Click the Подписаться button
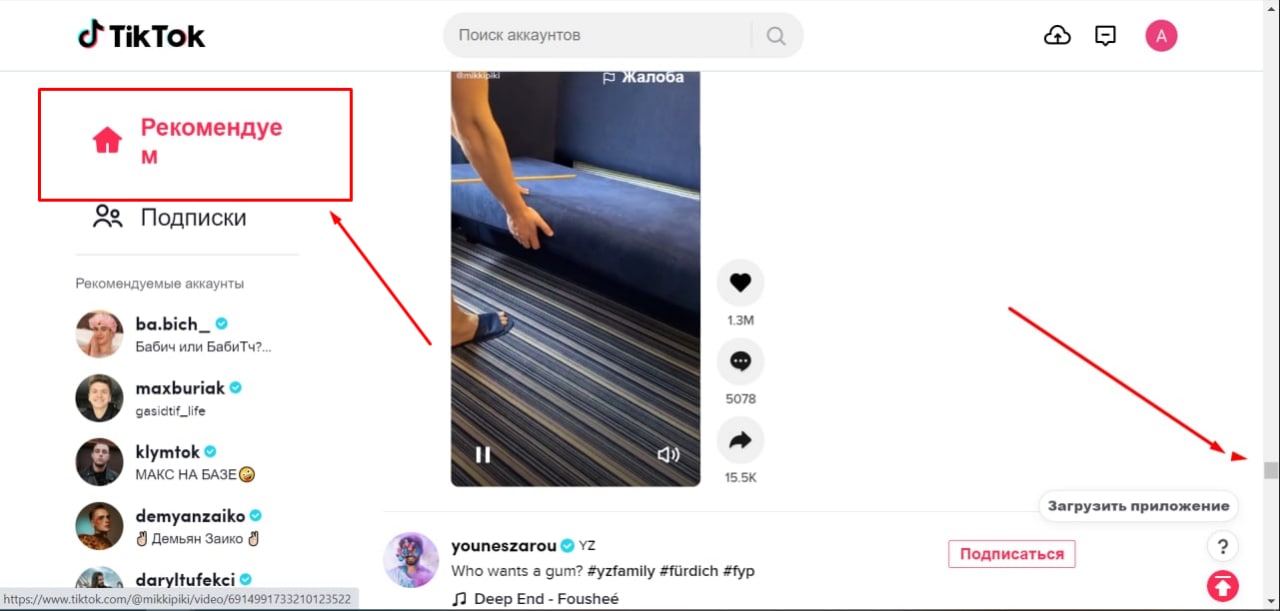Screen dimensions: 1280x611 tap(1012, 554)
